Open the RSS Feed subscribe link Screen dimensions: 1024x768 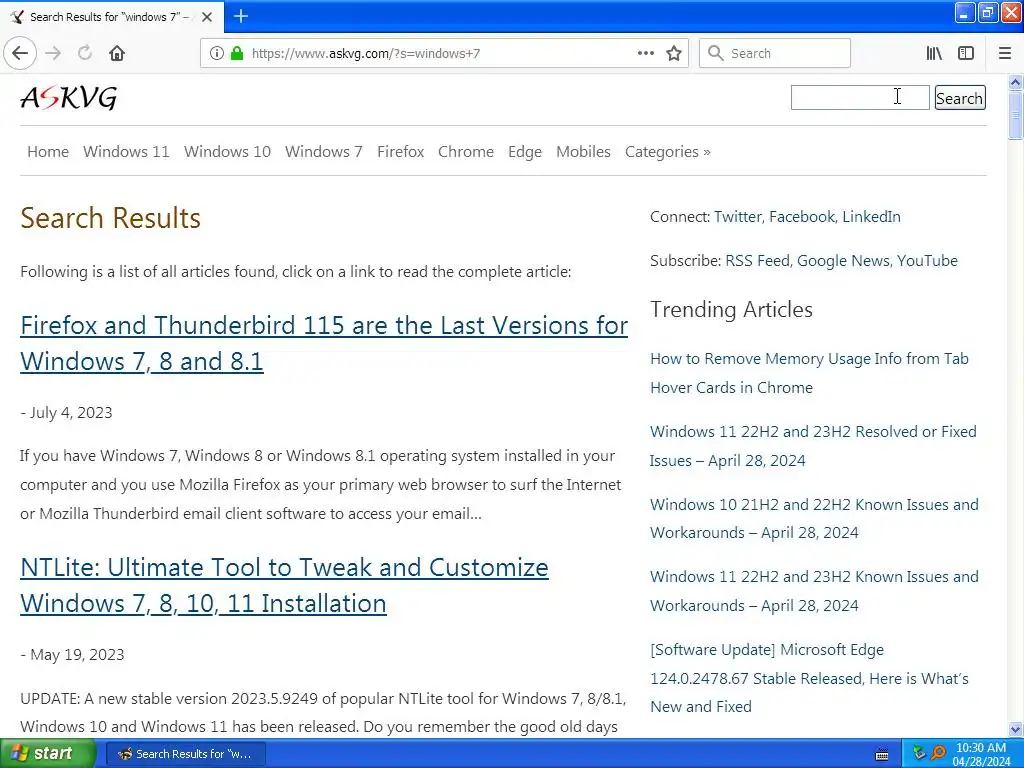tap(758, 261)
